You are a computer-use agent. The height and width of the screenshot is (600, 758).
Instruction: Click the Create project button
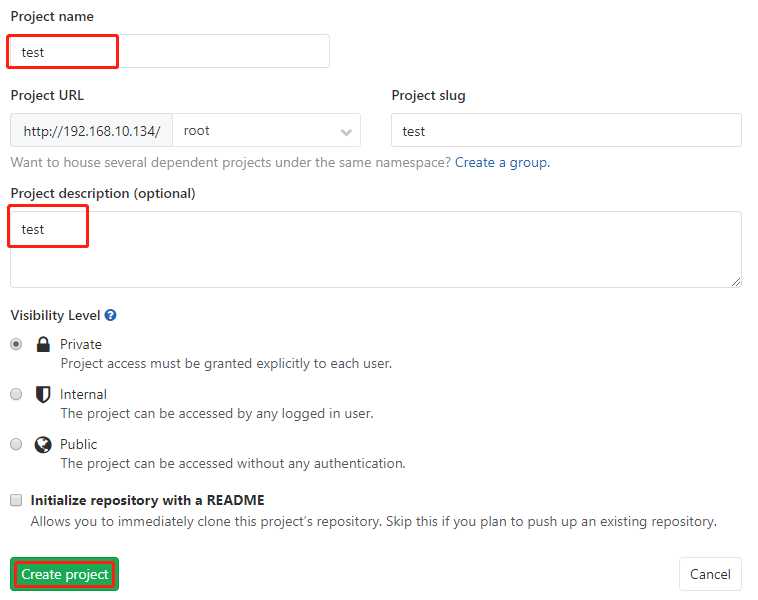click(x=64, y=574)
